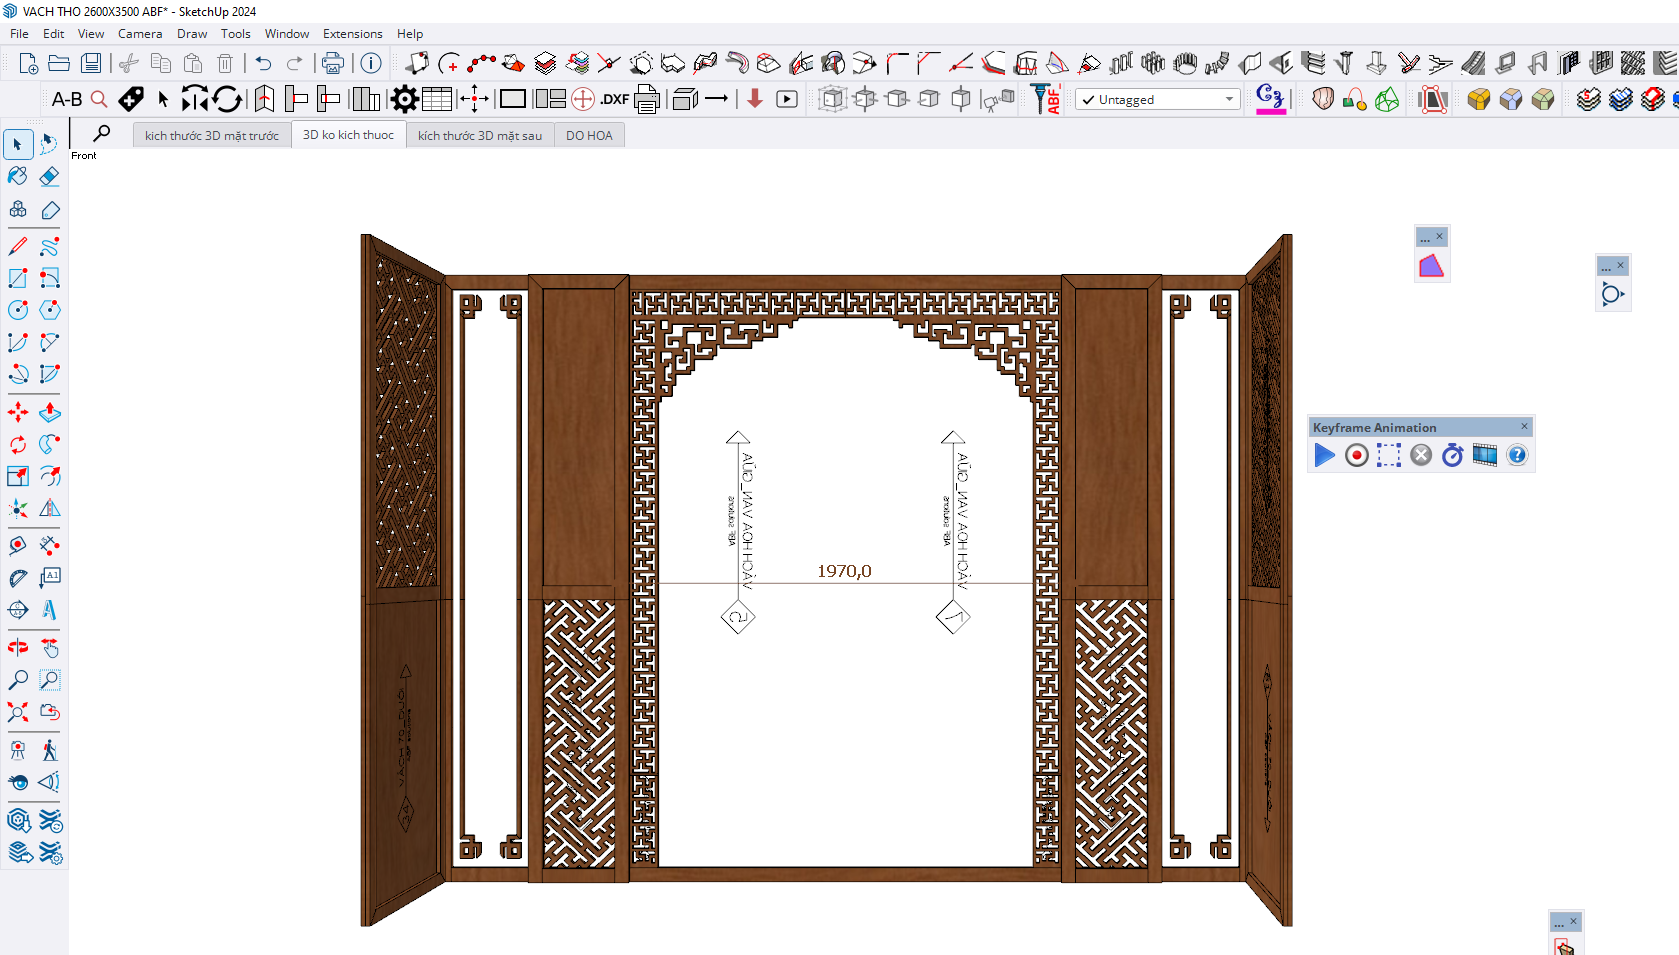Pick the Eraser tool
Screen dimensions: 1679x955
pyautogui.click(x=49, y=177)
